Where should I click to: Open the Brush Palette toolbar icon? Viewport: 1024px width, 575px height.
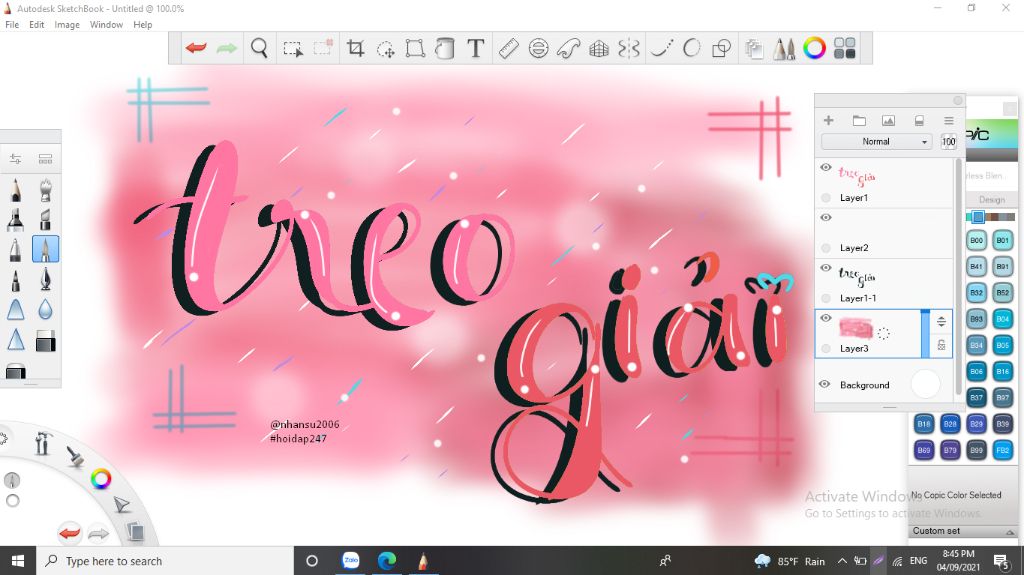pos(784,48)
